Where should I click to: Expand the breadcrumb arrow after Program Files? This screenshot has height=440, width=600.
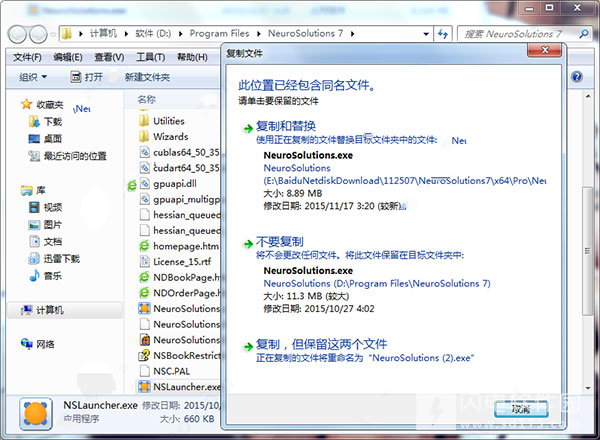click(259, 34)
